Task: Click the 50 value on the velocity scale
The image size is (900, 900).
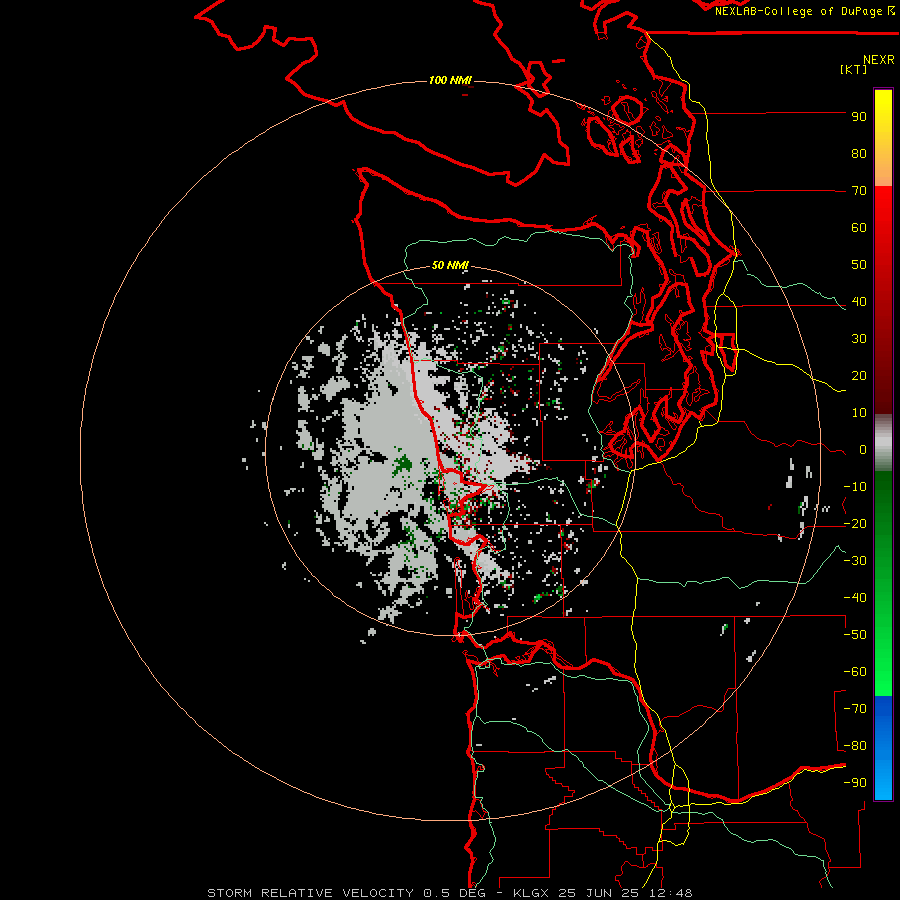Action: click(859, 265)
